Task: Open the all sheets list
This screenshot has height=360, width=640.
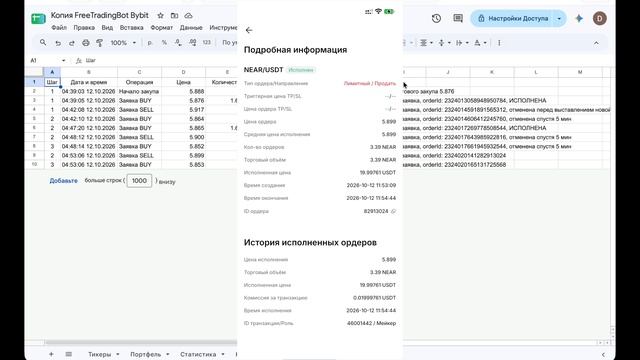Action: click(69, 354)
